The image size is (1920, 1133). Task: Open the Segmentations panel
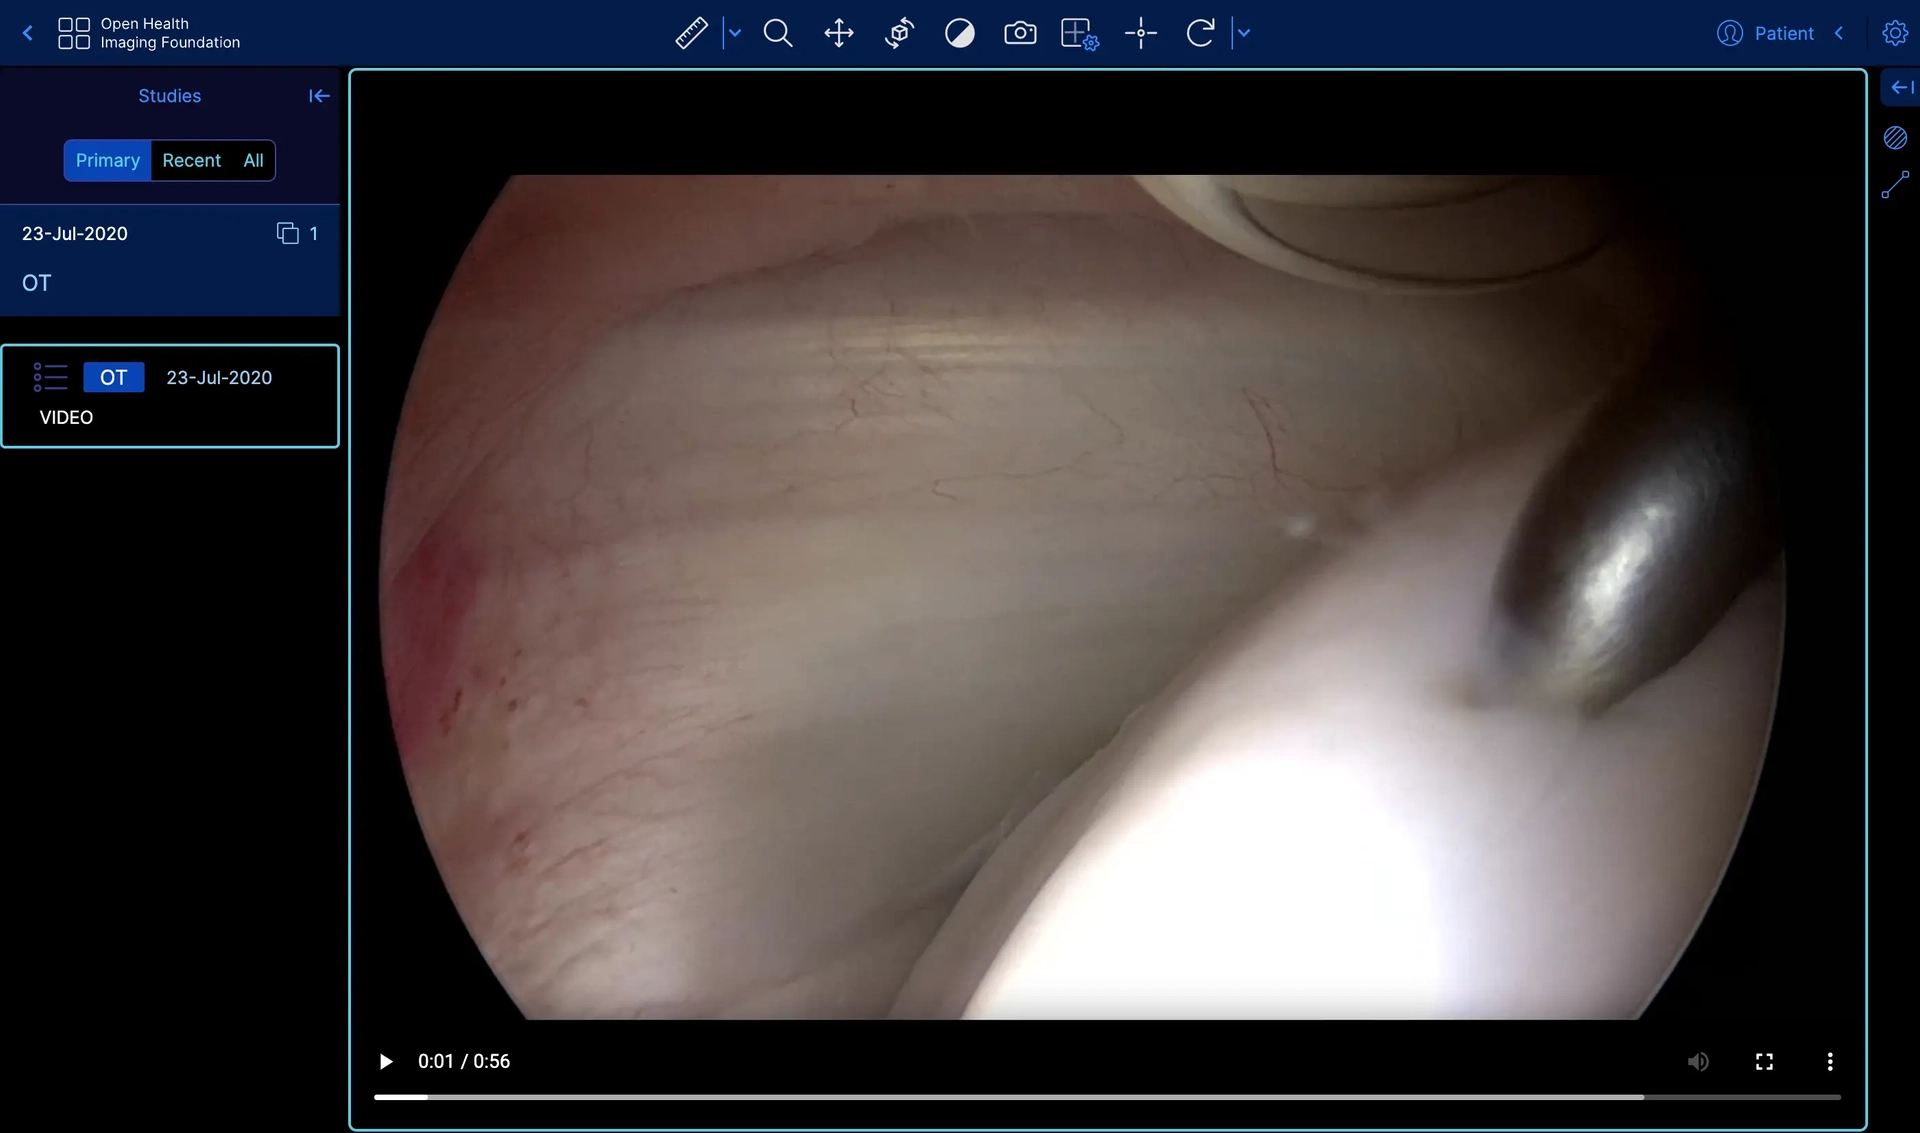coord(1896,138)
